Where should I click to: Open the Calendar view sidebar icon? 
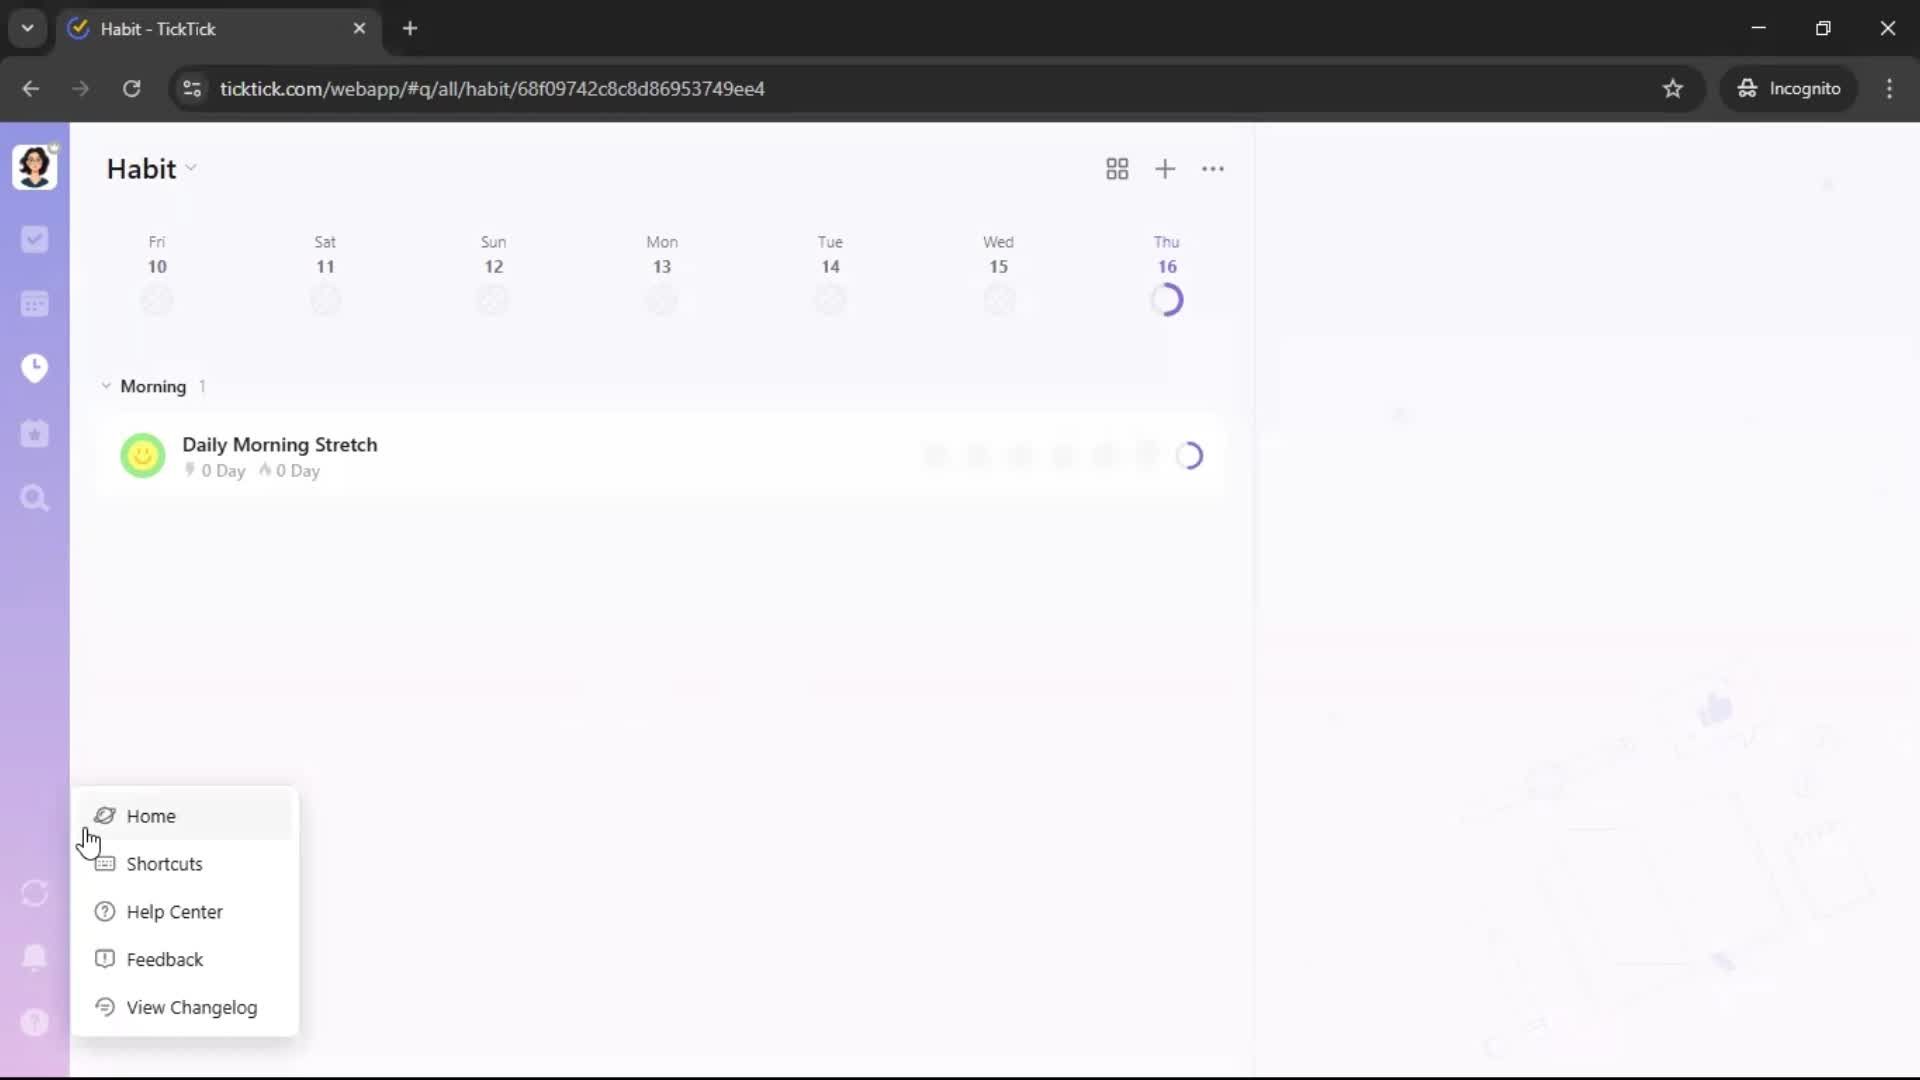[35, 304]
